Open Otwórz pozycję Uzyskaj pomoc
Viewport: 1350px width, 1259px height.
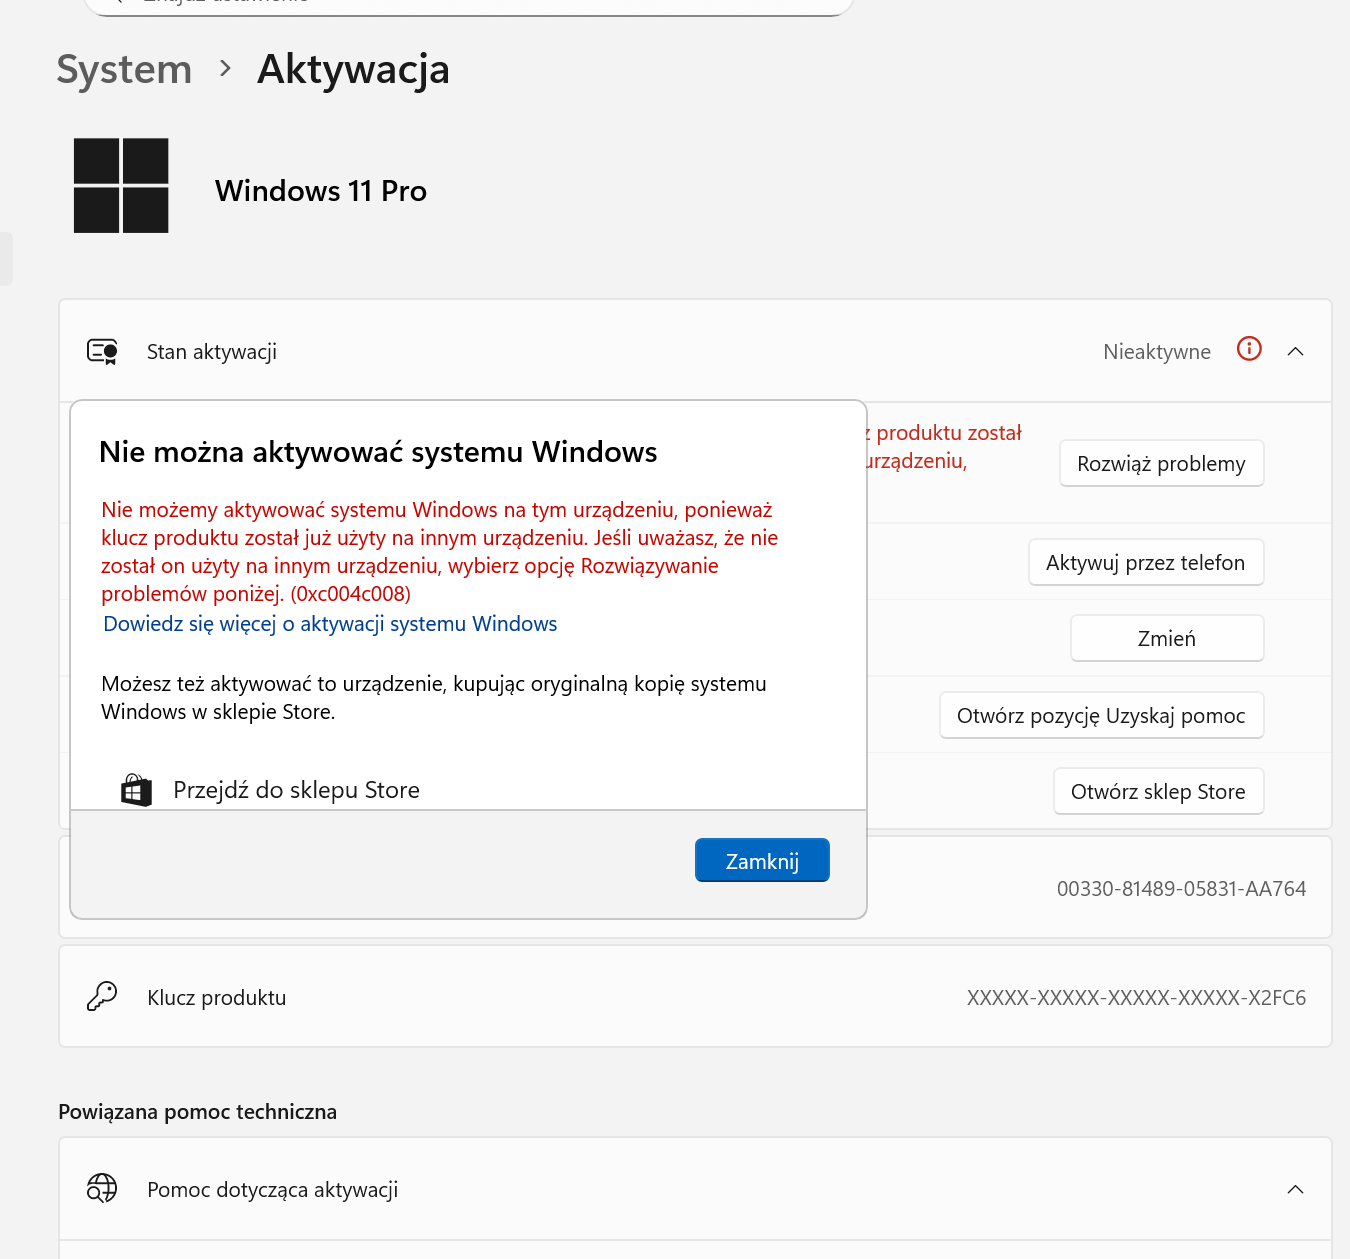(1101, 716)
